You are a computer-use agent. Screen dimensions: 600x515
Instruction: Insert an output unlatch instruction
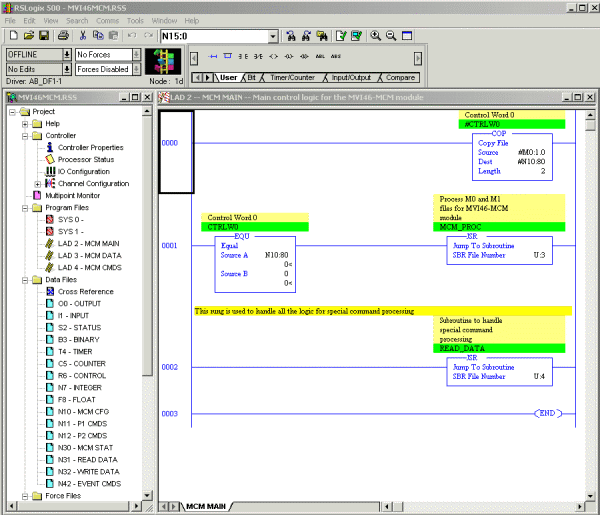point(304,56)
